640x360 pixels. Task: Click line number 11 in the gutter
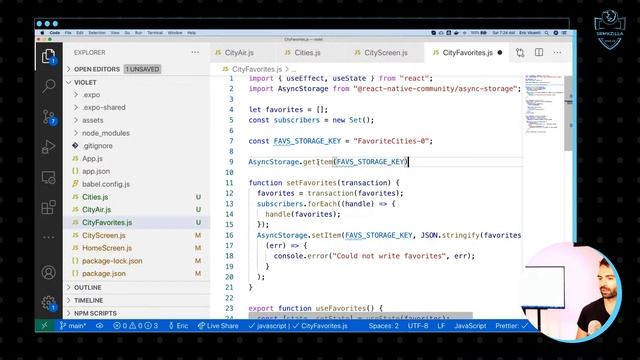point(229,183)
